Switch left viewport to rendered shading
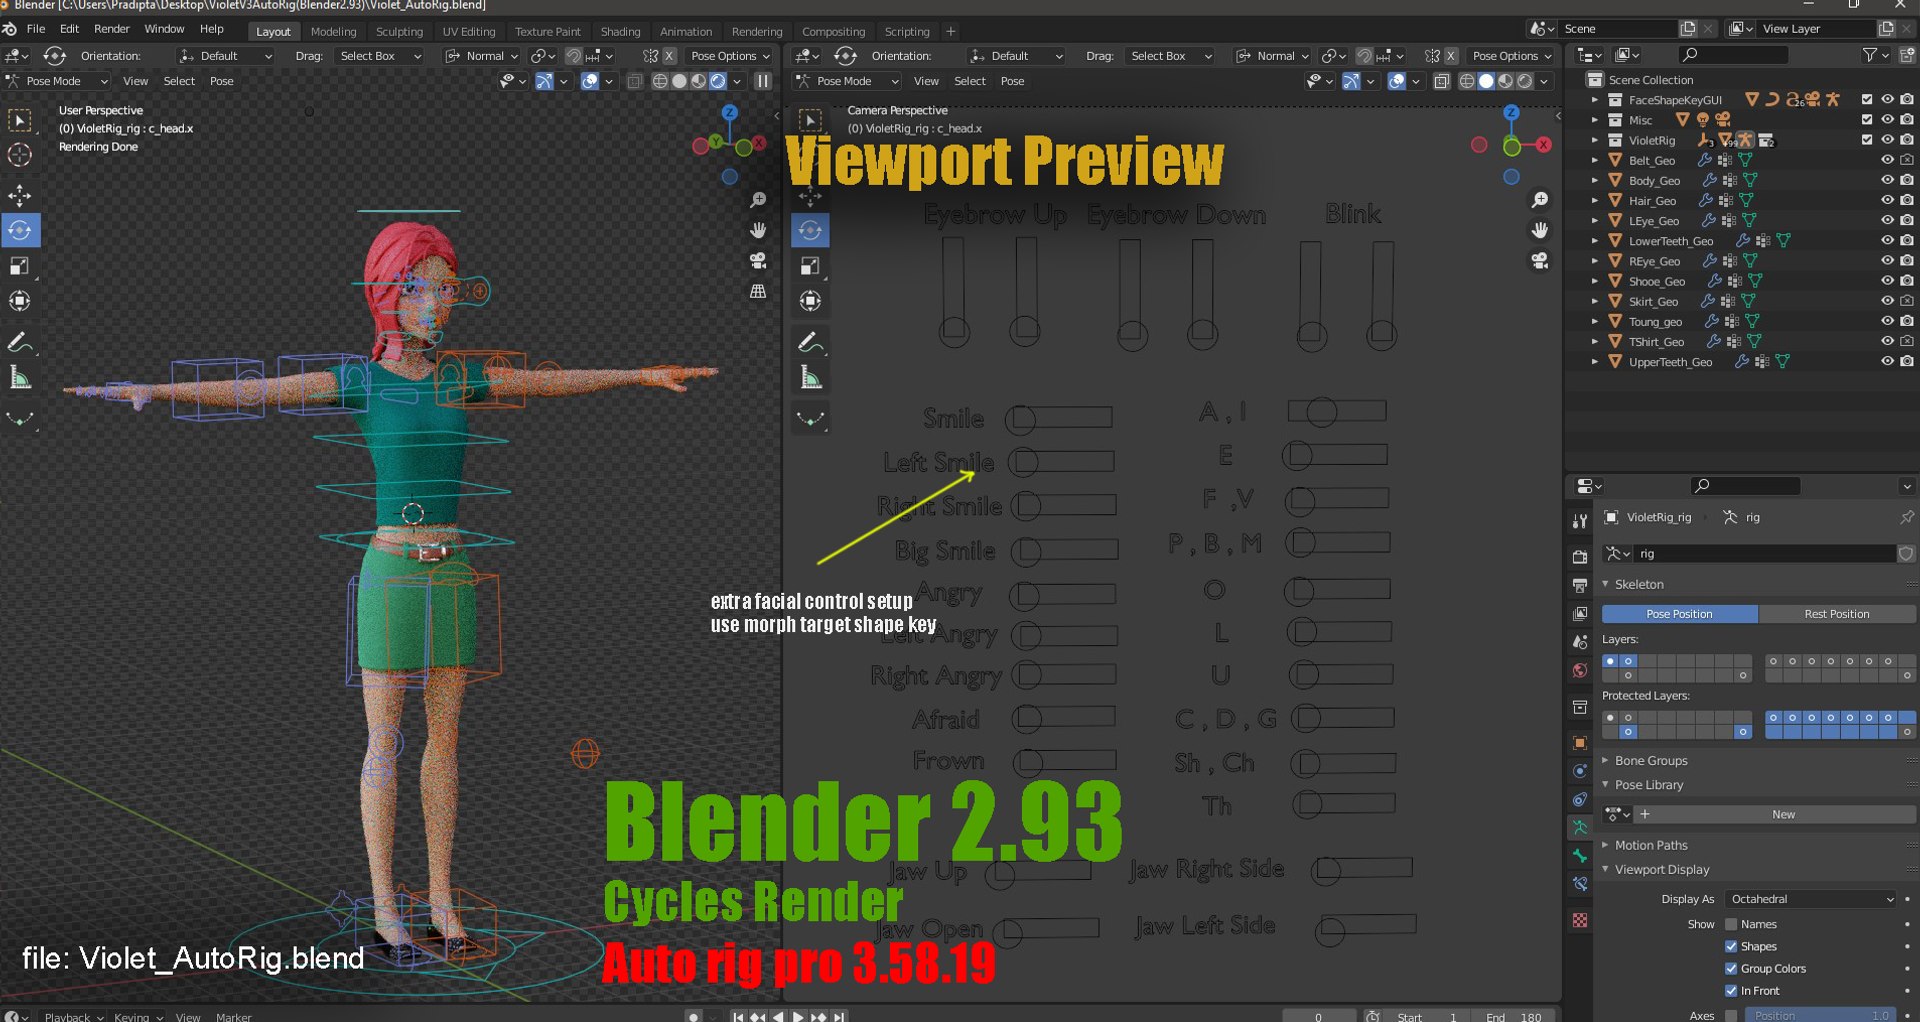1920x1022 pixels. click(718, 81)
